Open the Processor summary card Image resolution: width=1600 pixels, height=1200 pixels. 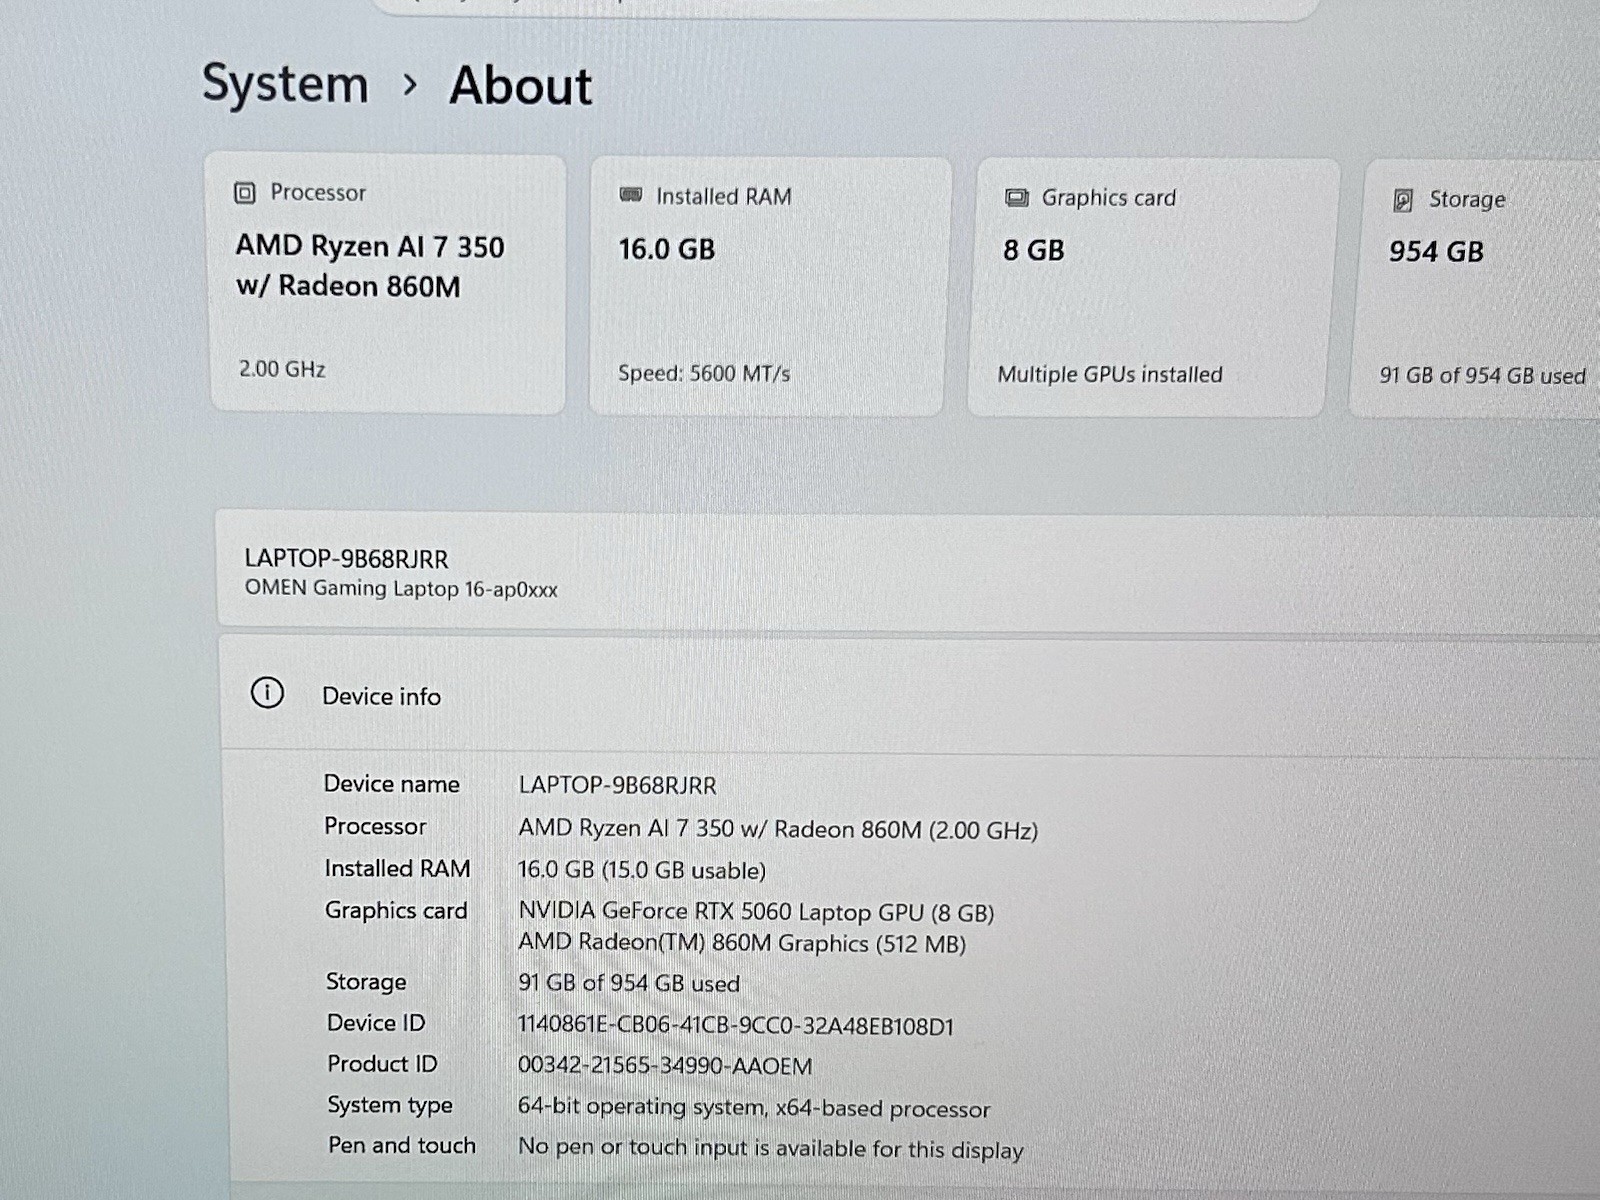[387, 283]
